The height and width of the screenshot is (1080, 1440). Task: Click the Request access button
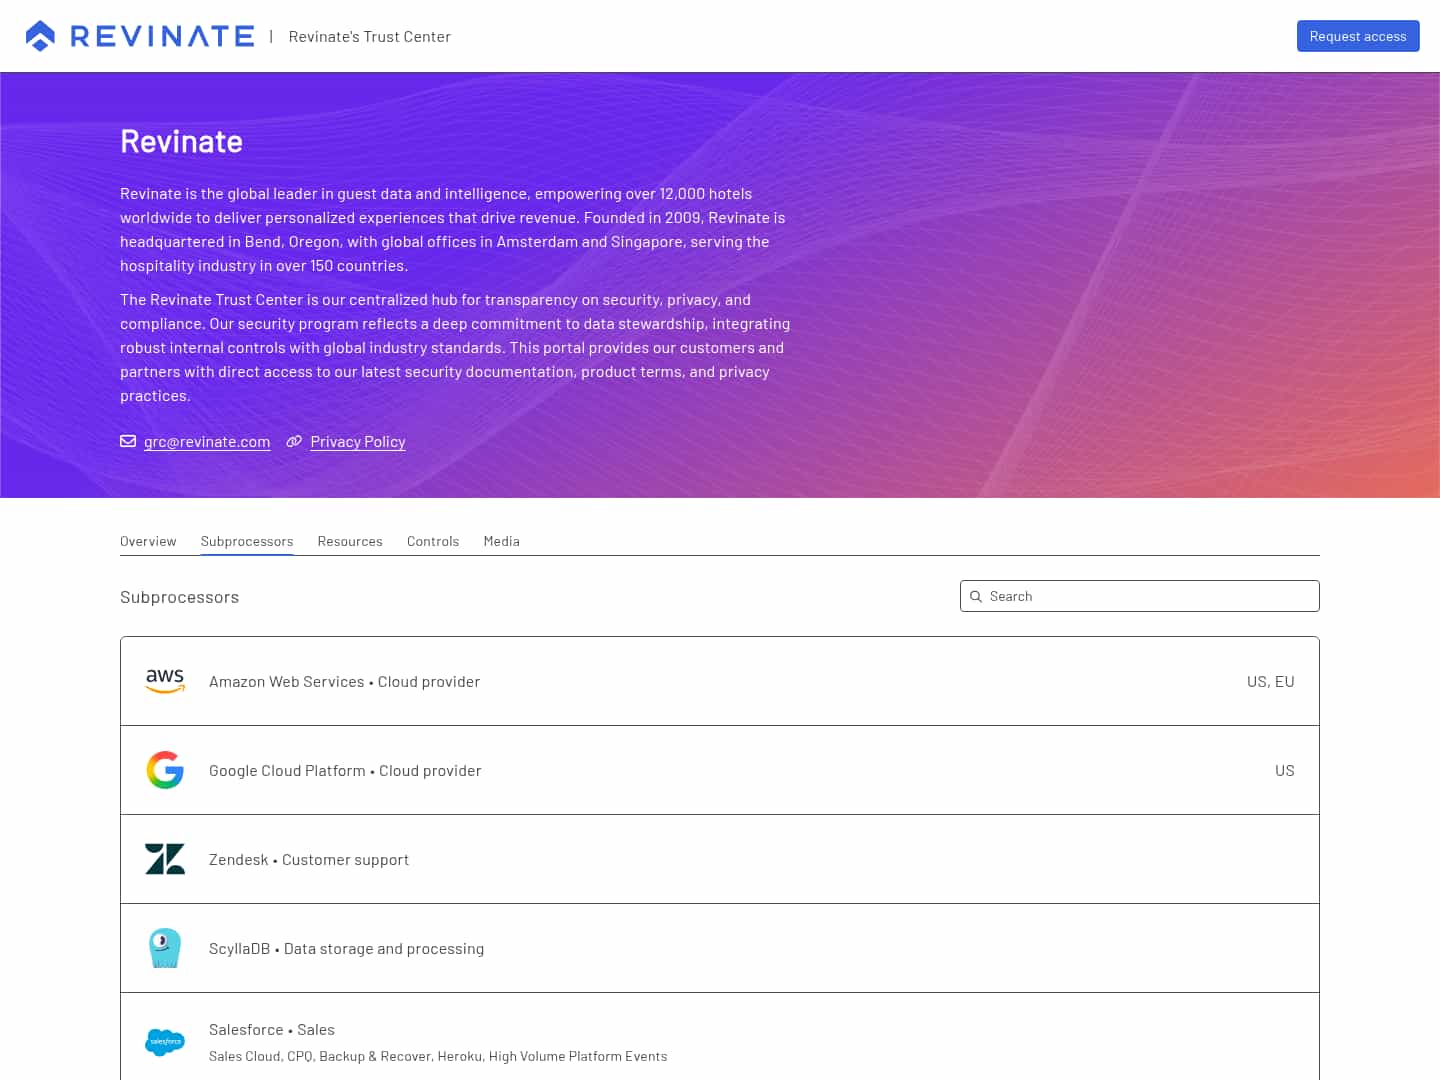pos(1358,36)
